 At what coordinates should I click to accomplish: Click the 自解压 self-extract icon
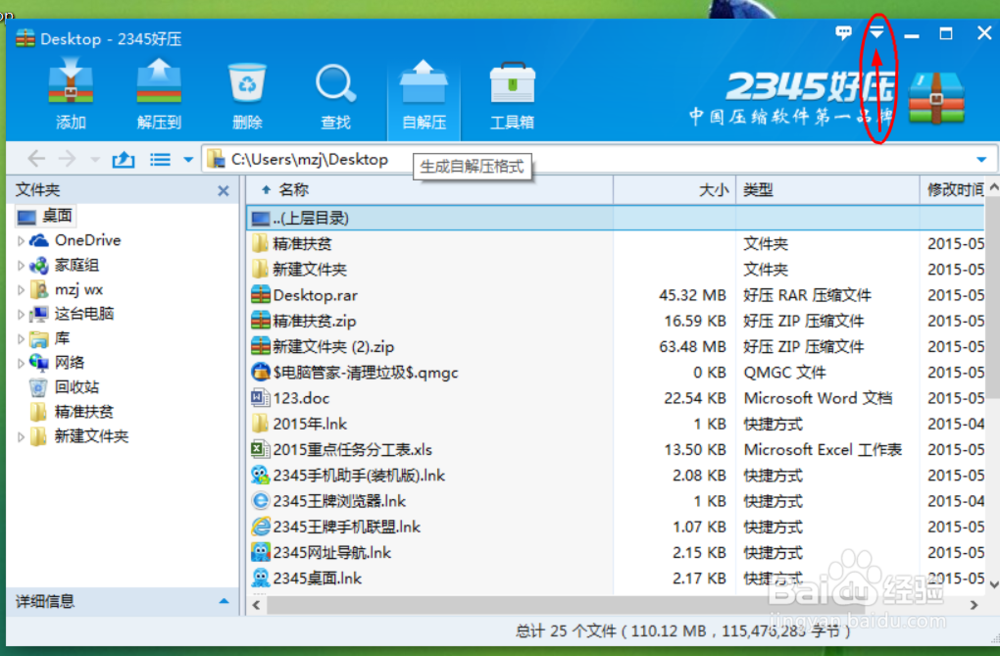coord(424,94)
